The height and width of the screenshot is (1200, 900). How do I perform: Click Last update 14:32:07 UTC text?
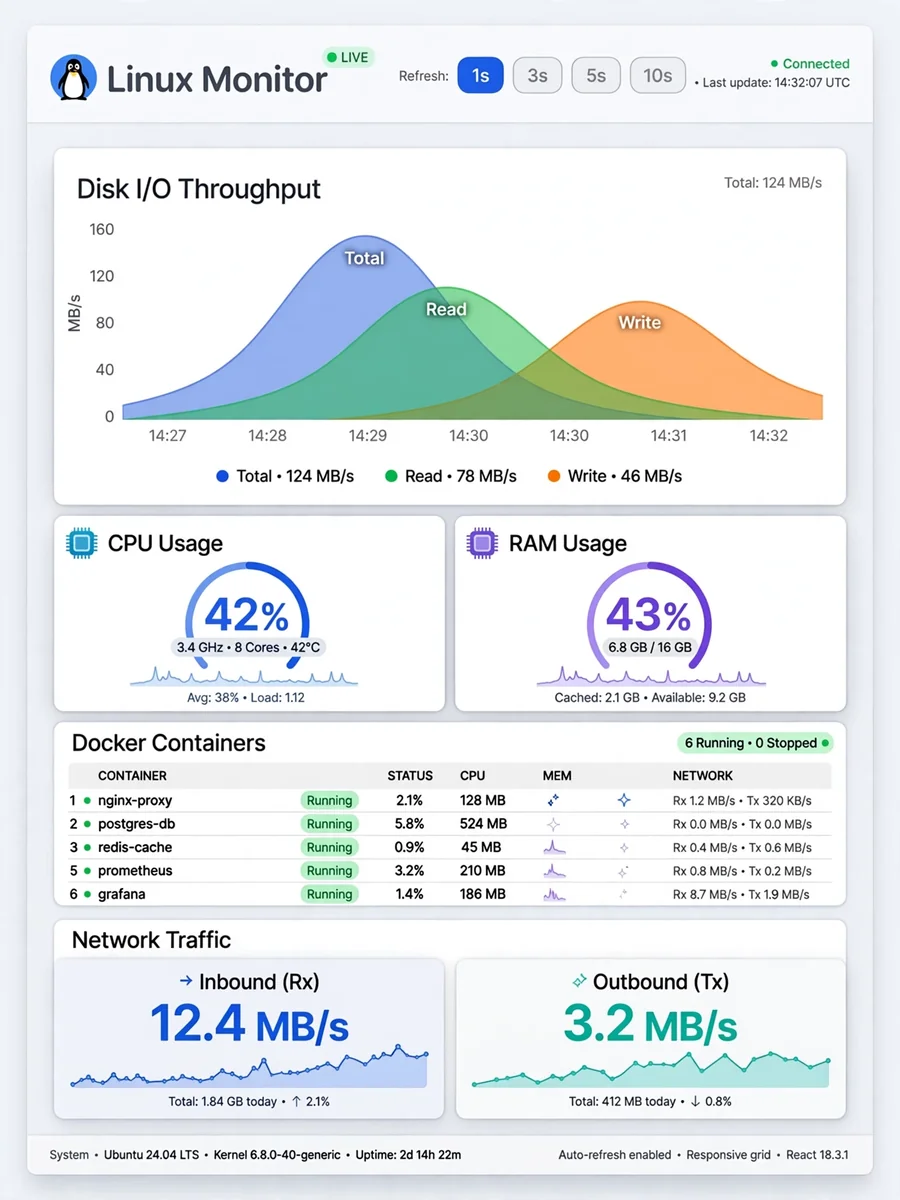pyautogui.click(x=776, y=83)
